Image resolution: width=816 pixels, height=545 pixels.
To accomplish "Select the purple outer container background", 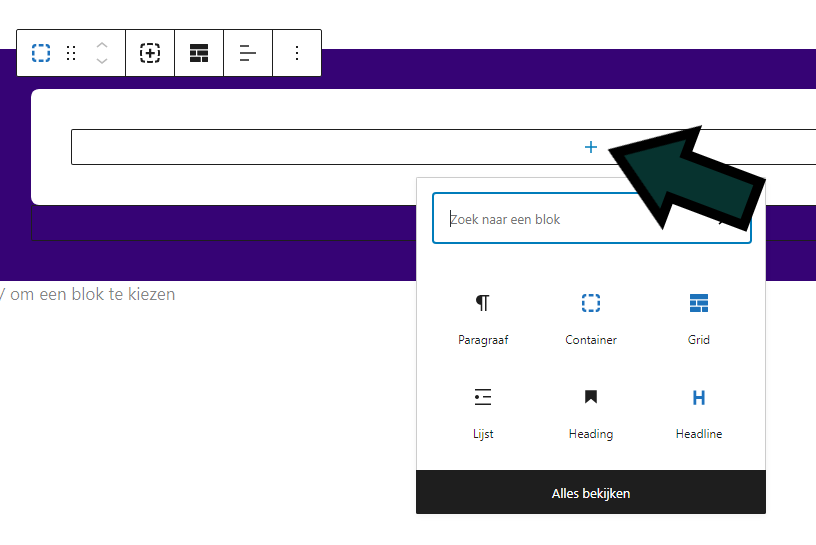I will click(x=200, y=258).
